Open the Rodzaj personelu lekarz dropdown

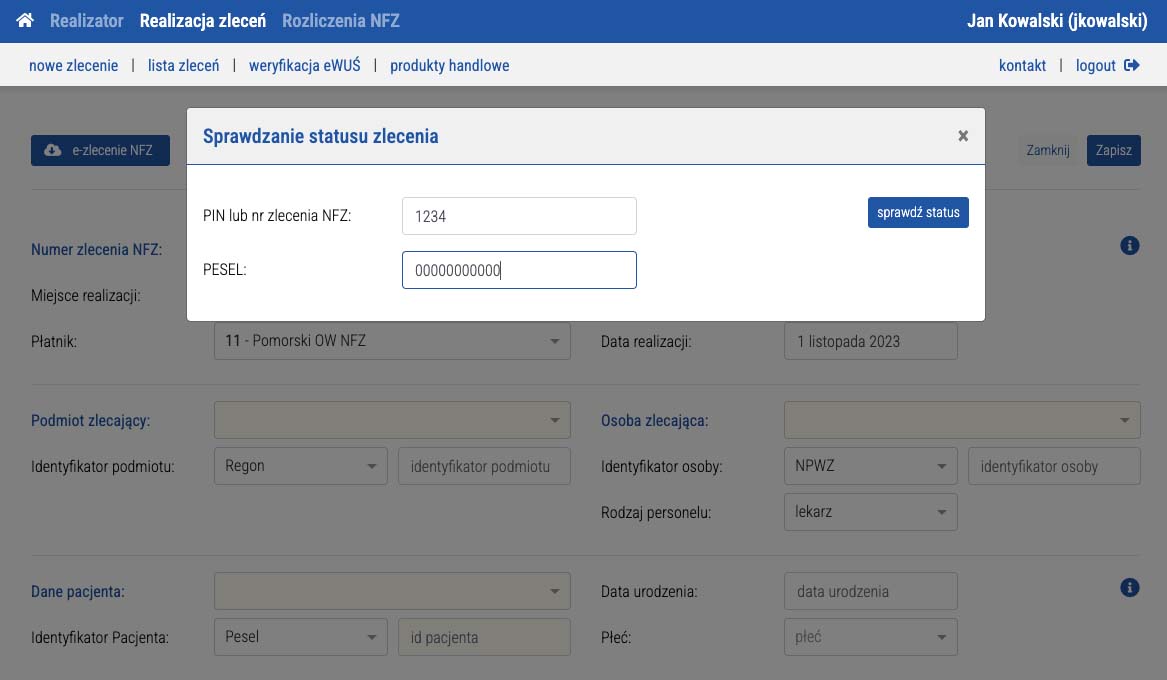(870, 512)
